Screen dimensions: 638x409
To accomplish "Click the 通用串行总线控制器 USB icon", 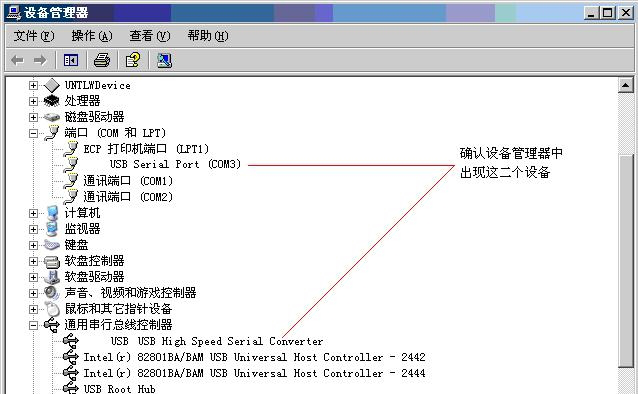I will coord(52,325).
